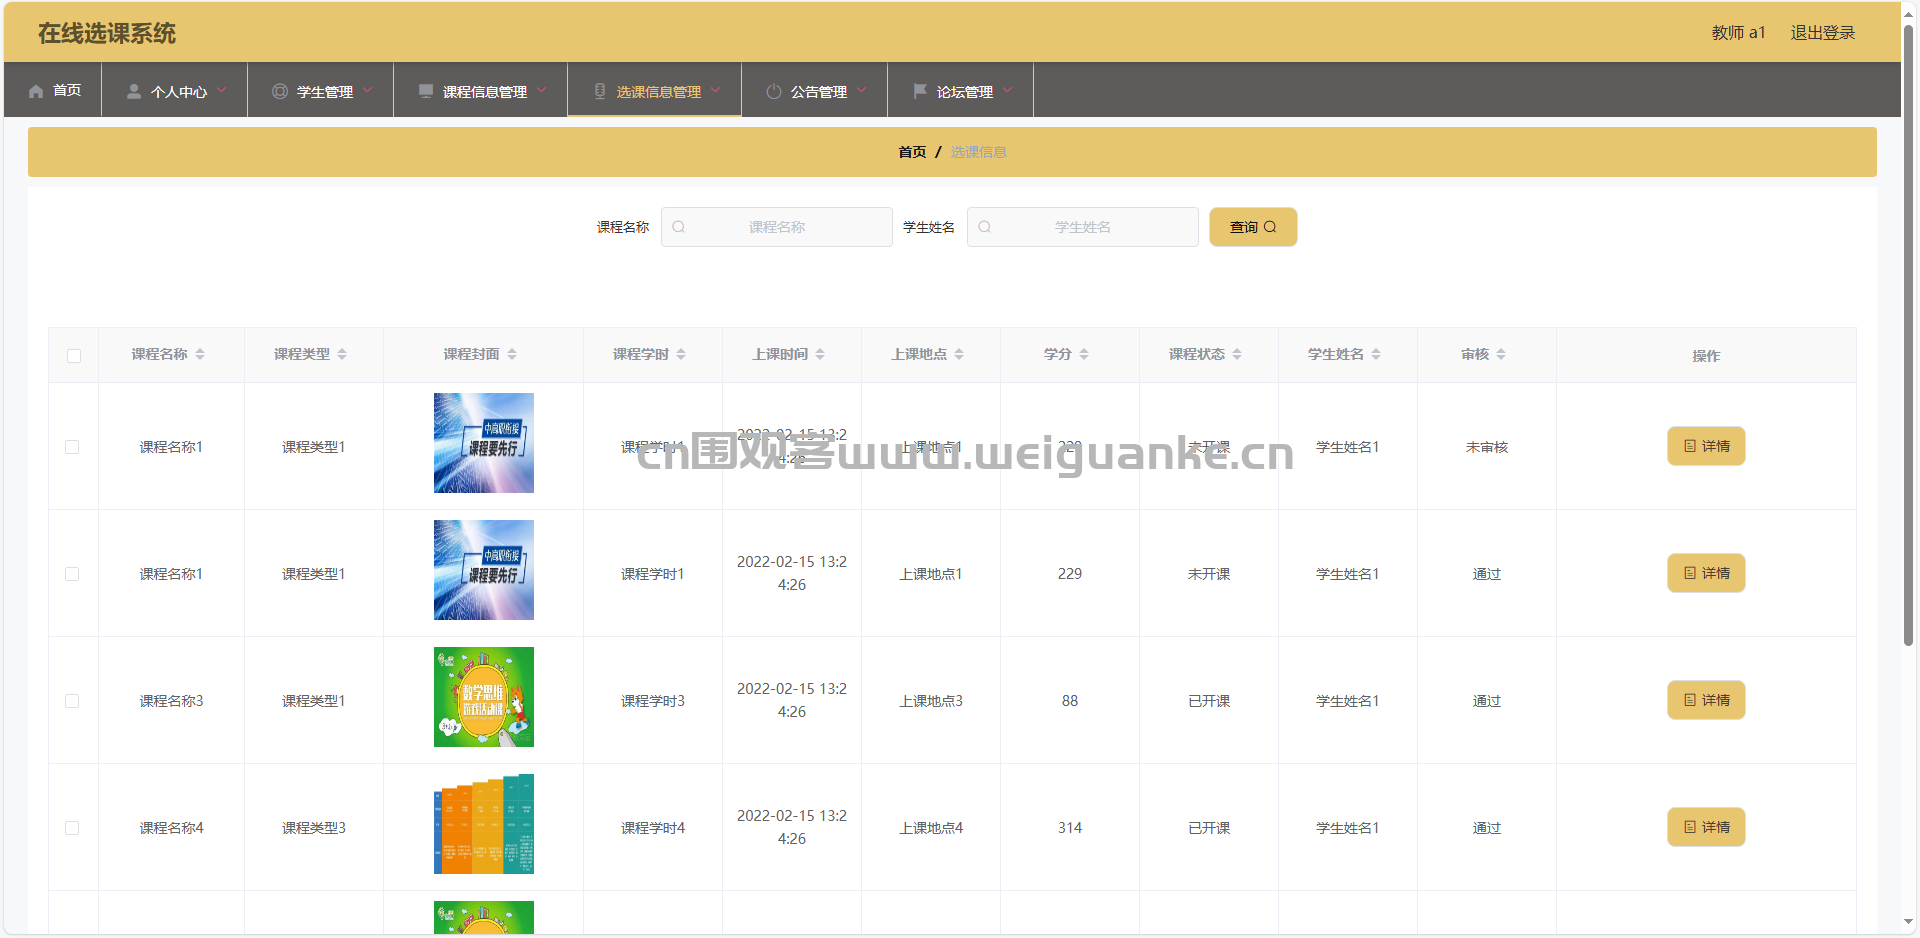Sort the table by 课程名称 column arrows
This screenshot has width=1920, height=938.
[200, 355]
